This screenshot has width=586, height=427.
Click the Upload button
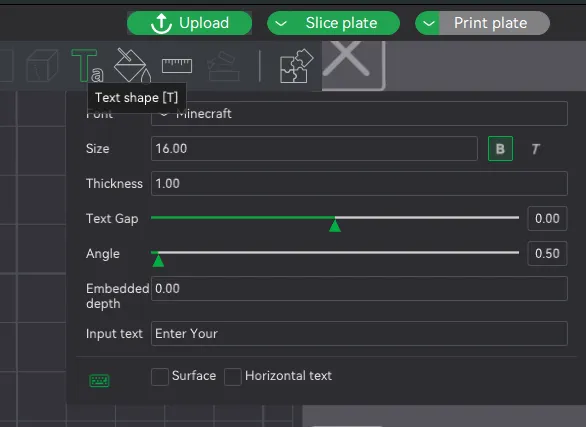coord(189,23)
